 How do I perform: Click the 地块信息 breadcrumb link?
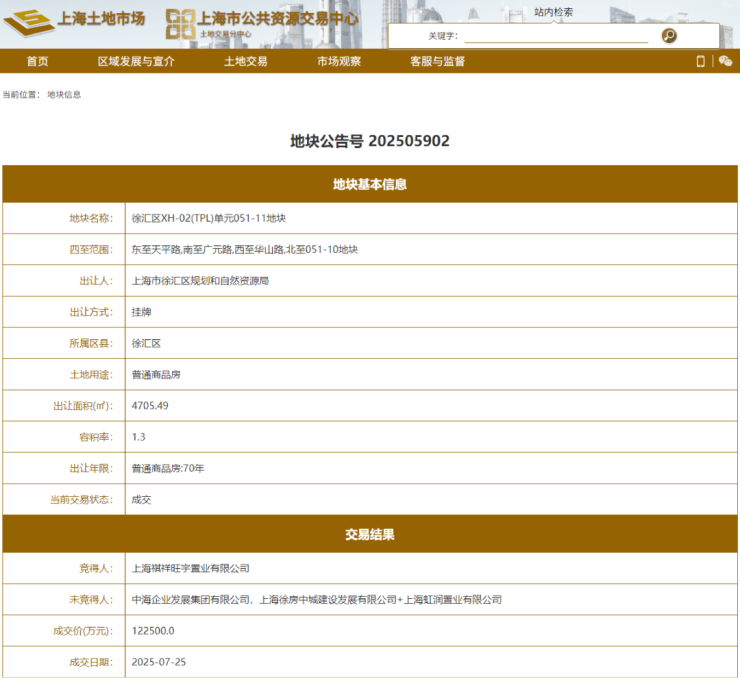[x=64, y=95]
